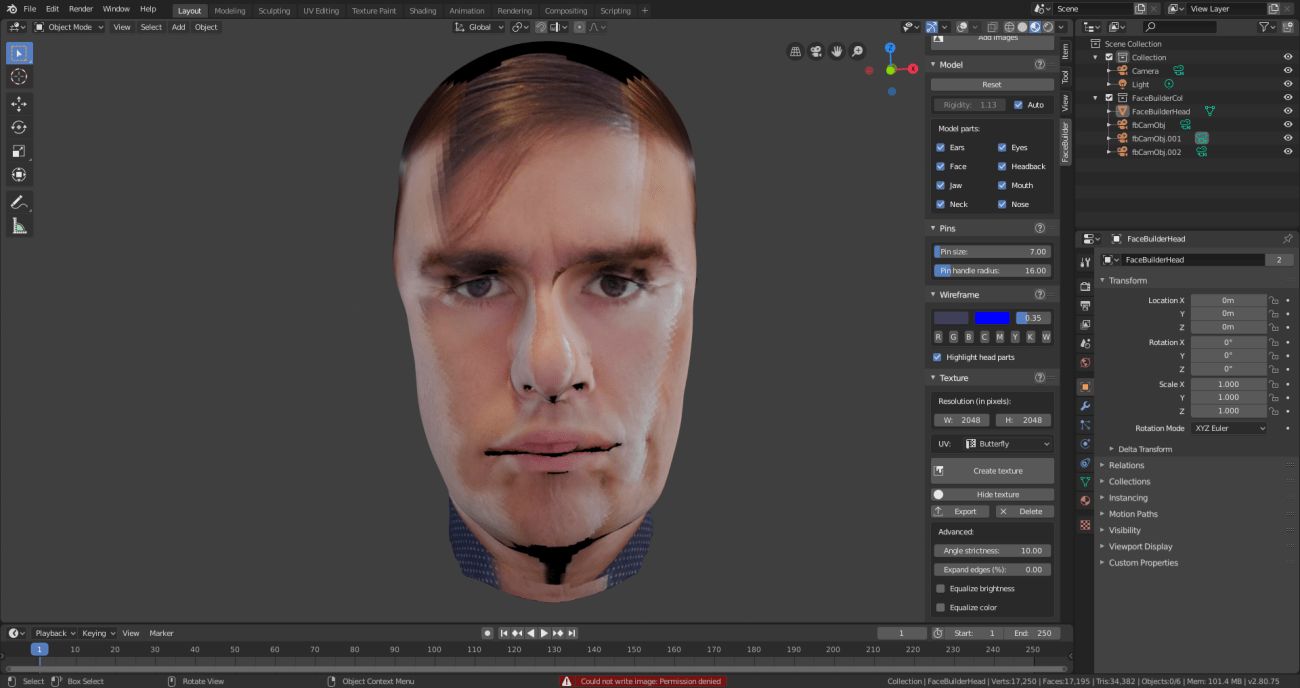This screenshot has height=688, width=1300.
Task: Select the Measure tool
Action: (x=19, y=226)
